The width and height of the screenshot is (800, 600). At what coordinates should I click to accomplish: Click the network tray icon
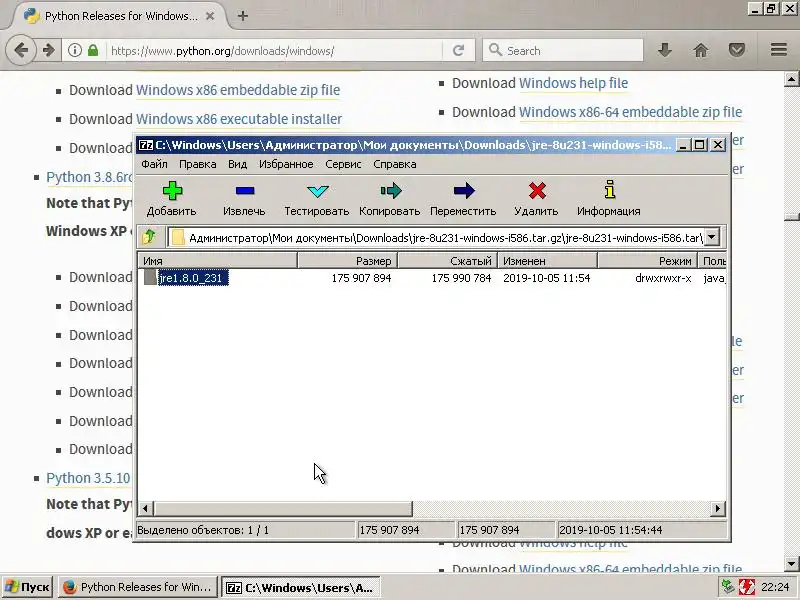pos(727,587)
